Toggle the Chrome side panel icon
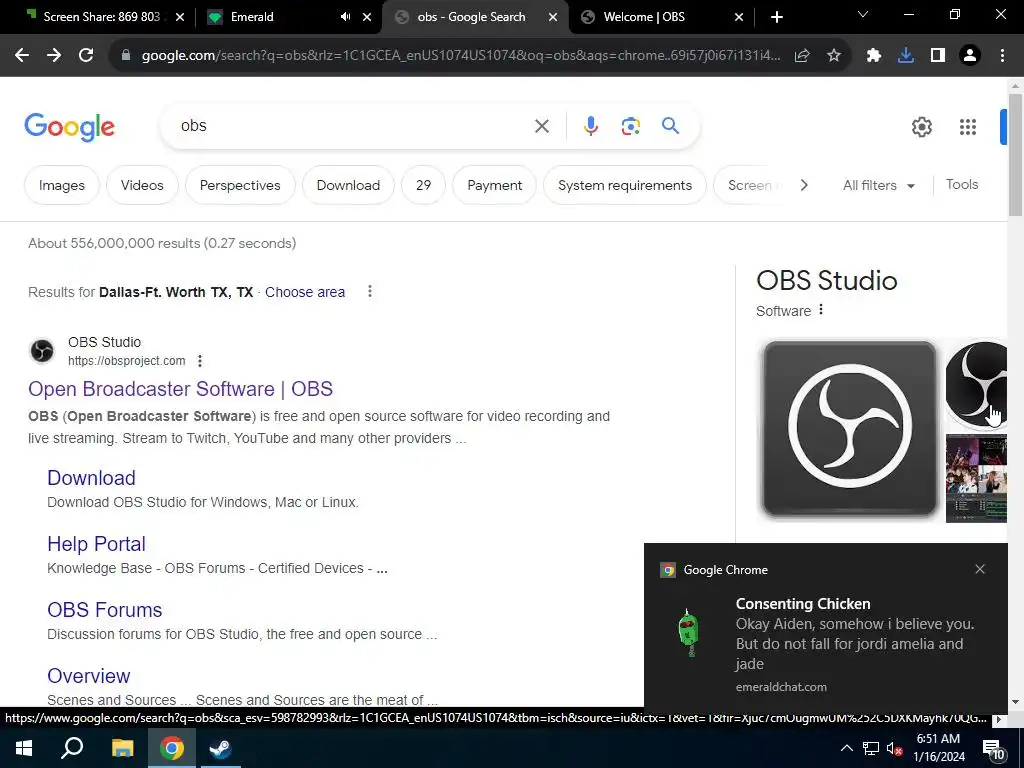The width and height of the screenshot is (1024, 768). (938, 56)
